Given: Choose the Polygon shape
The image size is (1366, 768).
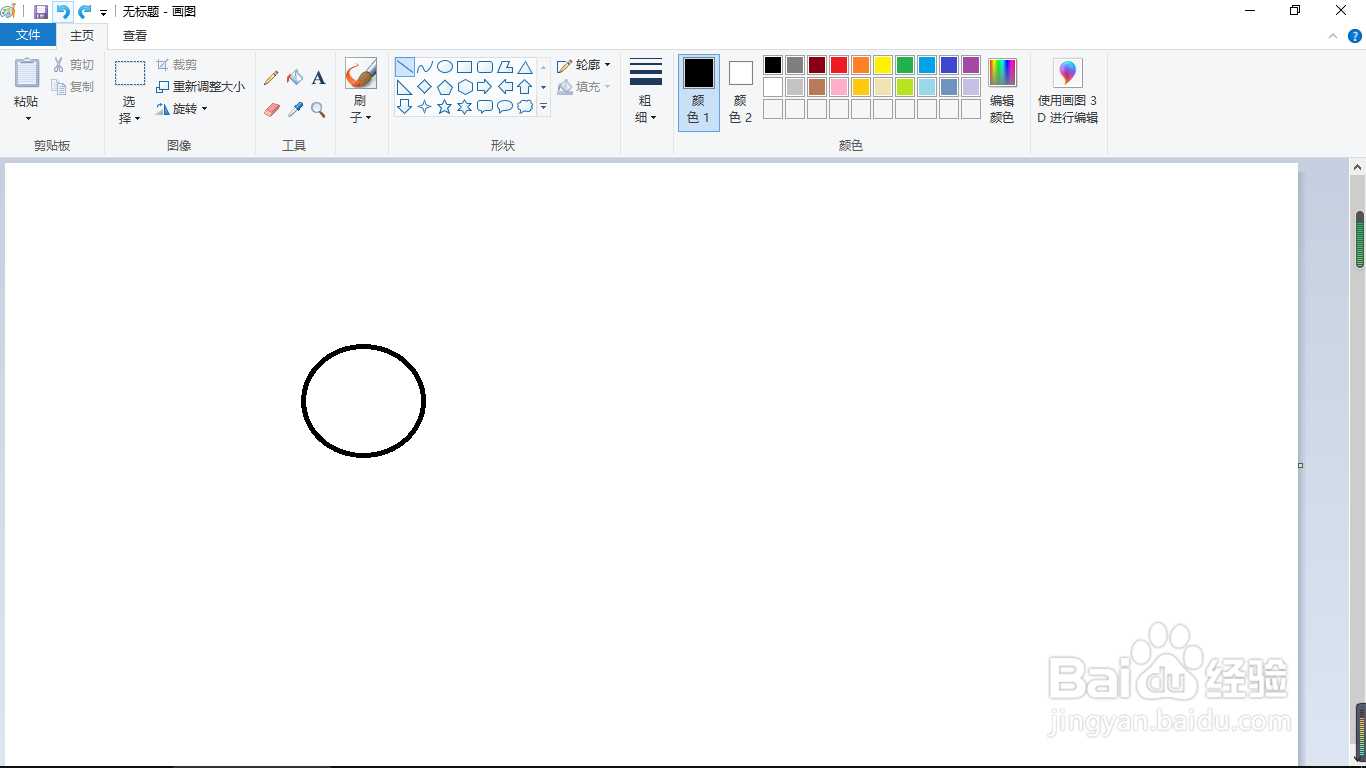Looking at the screenshot, I should point(505,67).
